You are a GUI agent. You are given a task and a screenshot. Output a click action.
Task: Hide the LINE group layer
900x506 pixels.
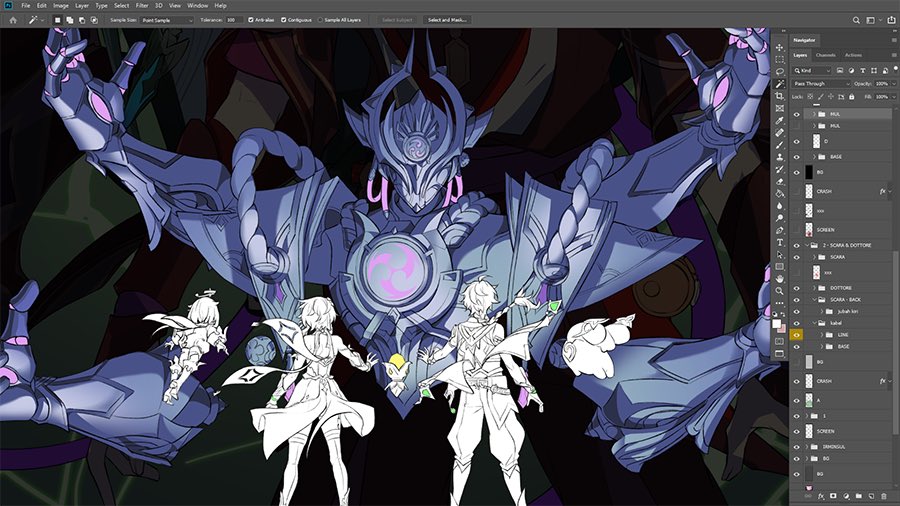(797, 335)
